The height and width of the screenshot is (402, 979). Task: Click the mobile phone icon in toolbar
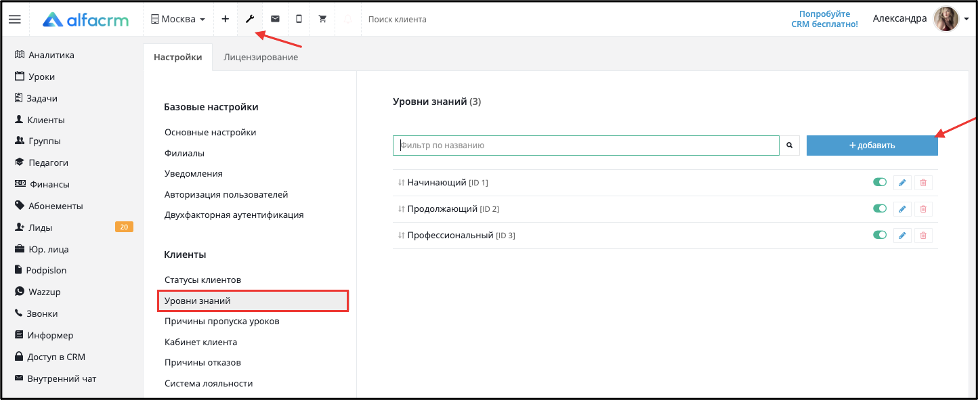click(x=298, y=19)
